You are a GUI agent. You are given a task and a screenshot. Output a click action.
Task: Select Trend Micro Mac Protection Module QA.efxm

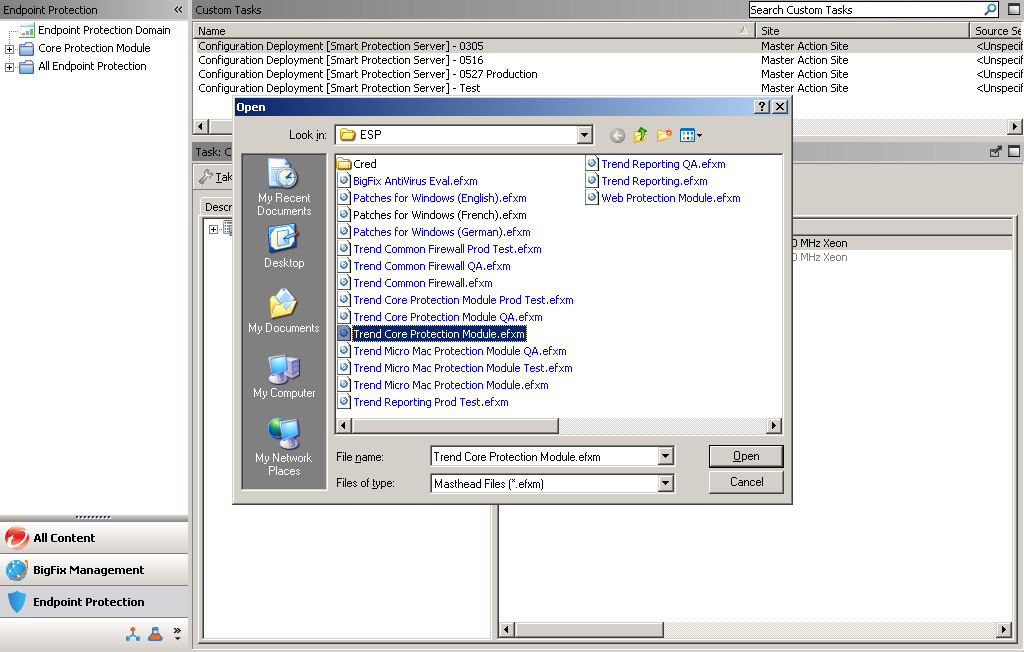pyautogui.click(x=452, y=351)
